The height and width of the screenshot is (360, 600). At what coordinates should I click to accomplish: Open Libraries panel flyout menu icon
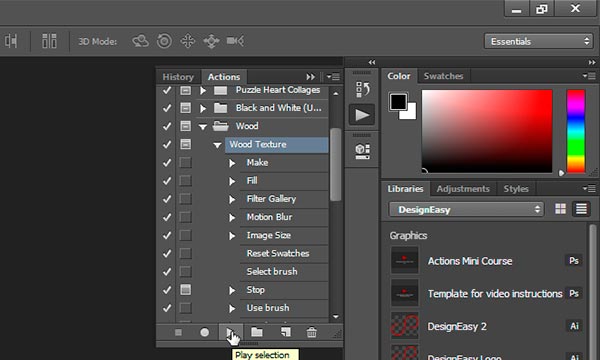coord(589,188)
